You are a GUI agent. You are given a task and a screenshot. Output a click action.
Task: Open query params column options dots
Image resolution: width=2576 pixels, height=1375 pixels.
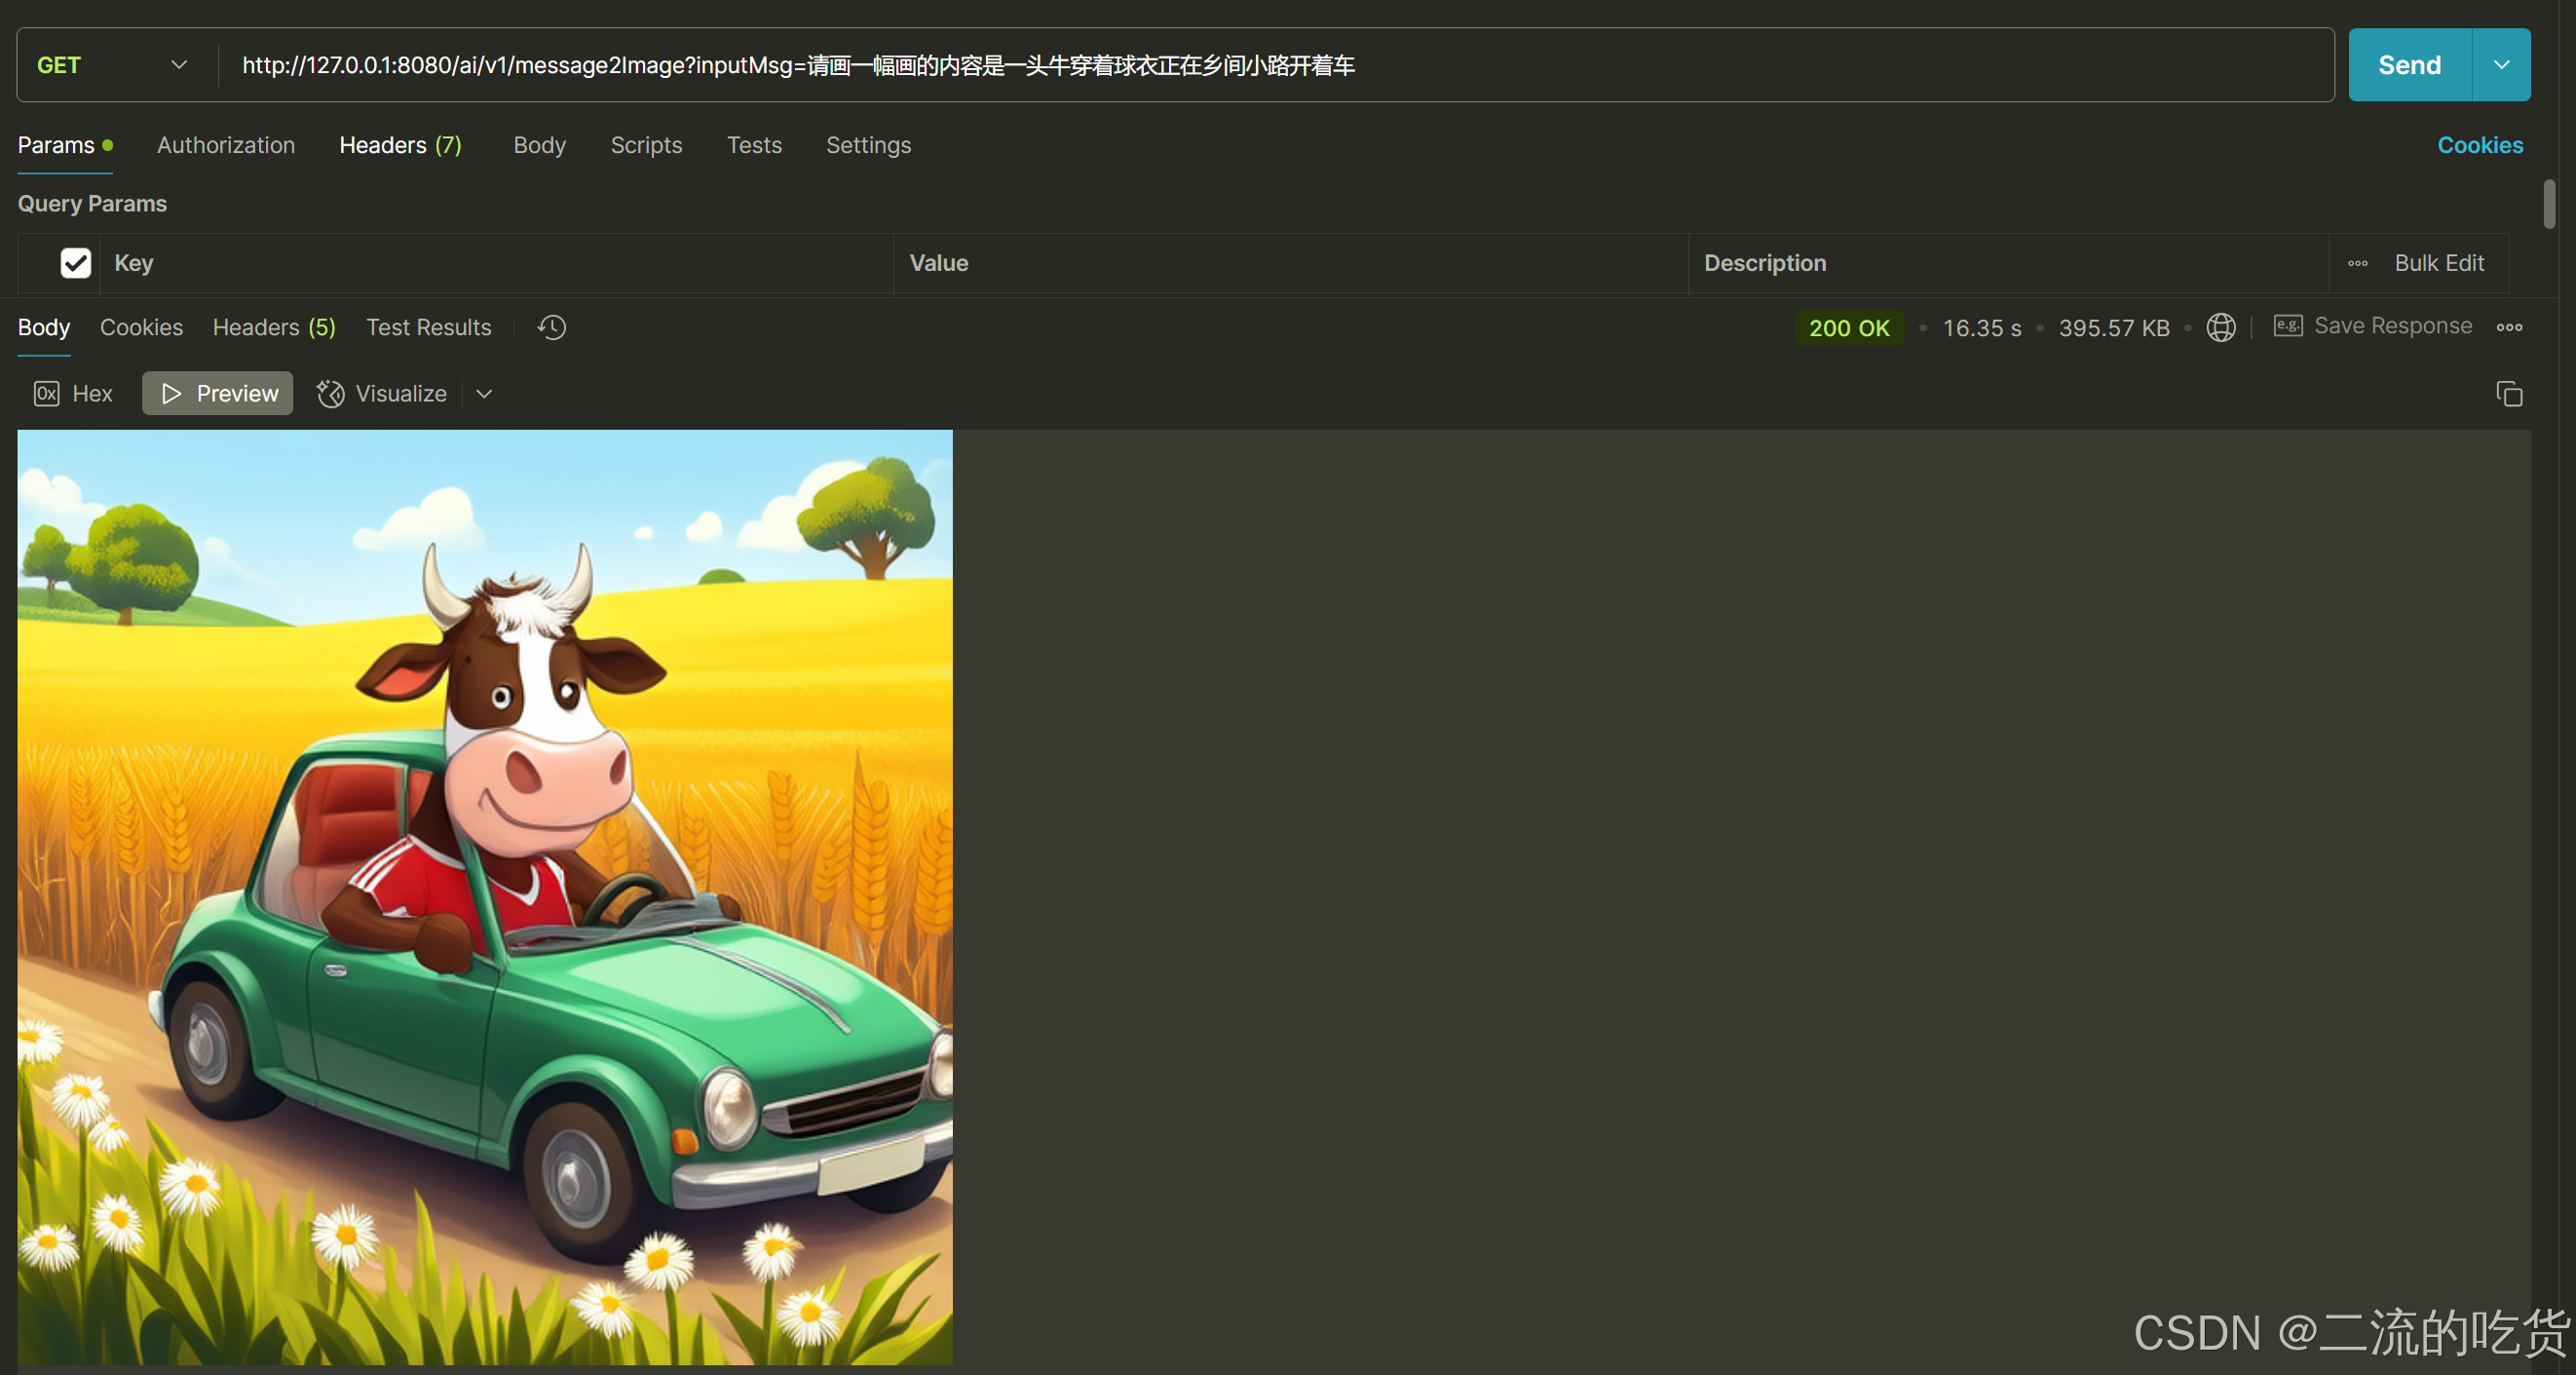click(2357, 263)
